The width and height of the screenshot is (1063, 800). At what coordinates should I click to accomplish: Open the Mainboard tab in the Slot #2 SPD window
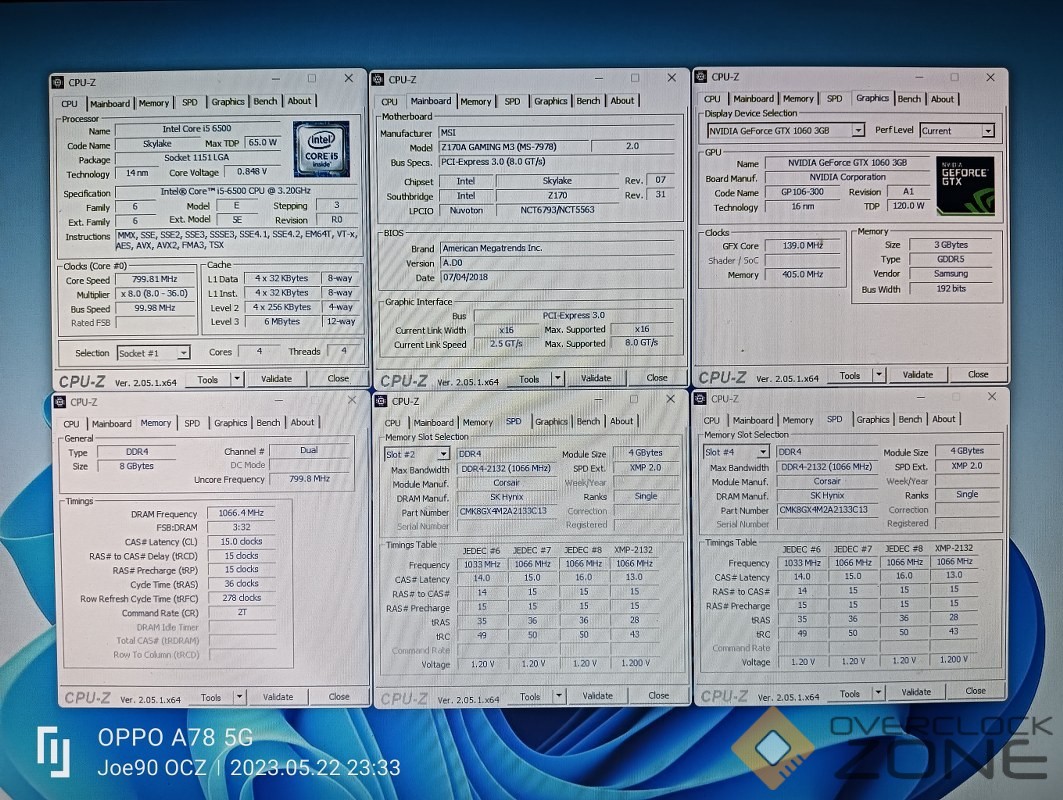click(x=433, y=422)
